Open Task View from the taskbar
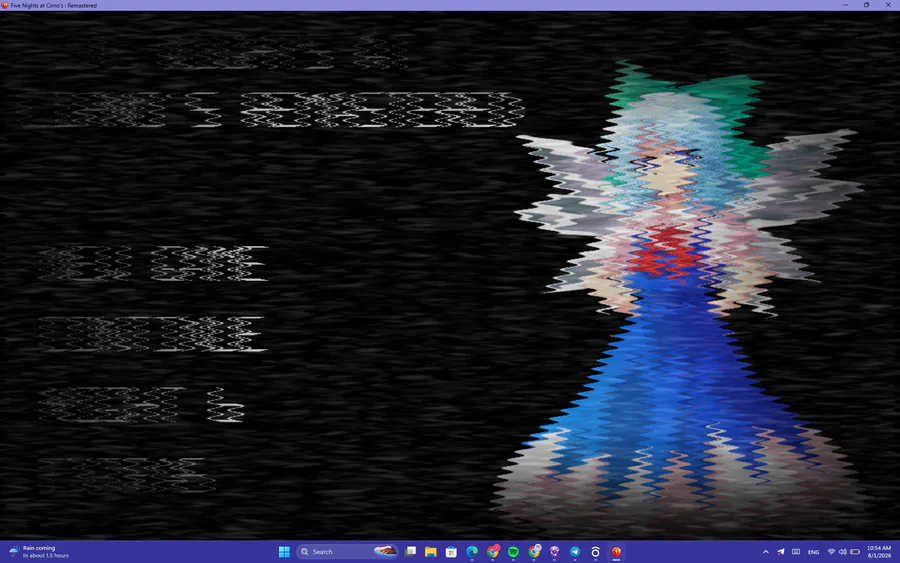The width and height of the screenshot is (900, 563). [410, 552]
